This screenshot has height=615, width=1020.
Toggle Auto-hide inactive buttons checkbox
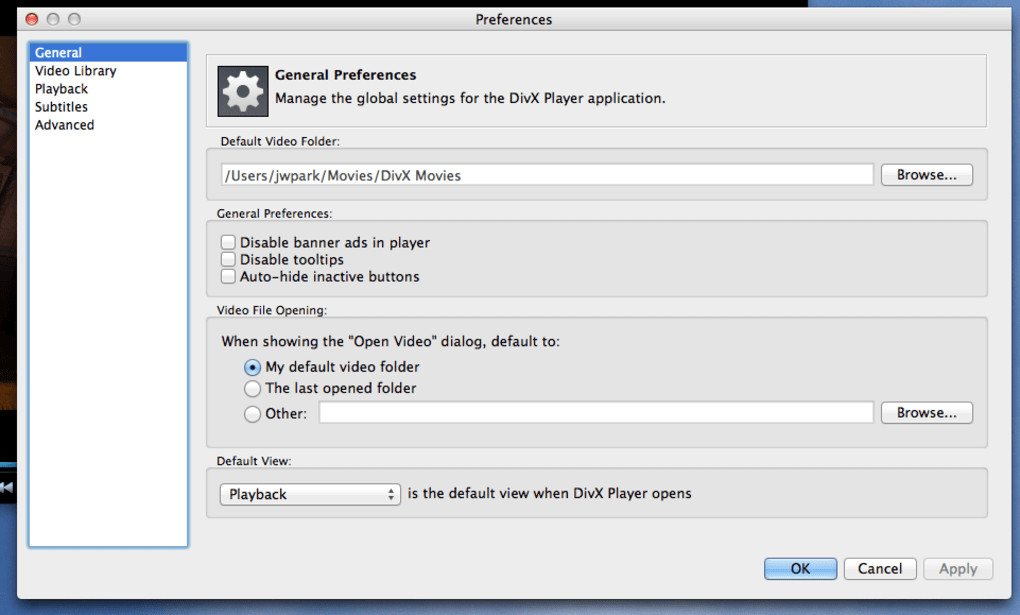point(229,277)
